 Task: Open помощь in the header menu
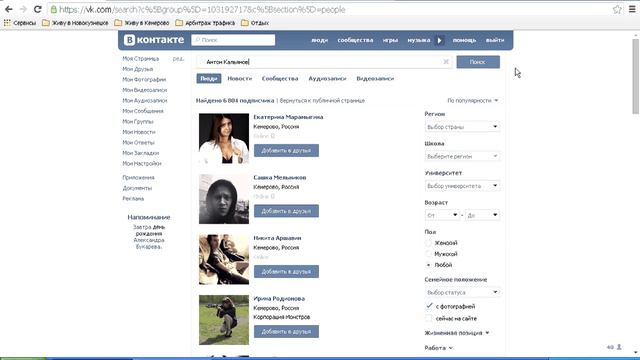pos(464,40)
